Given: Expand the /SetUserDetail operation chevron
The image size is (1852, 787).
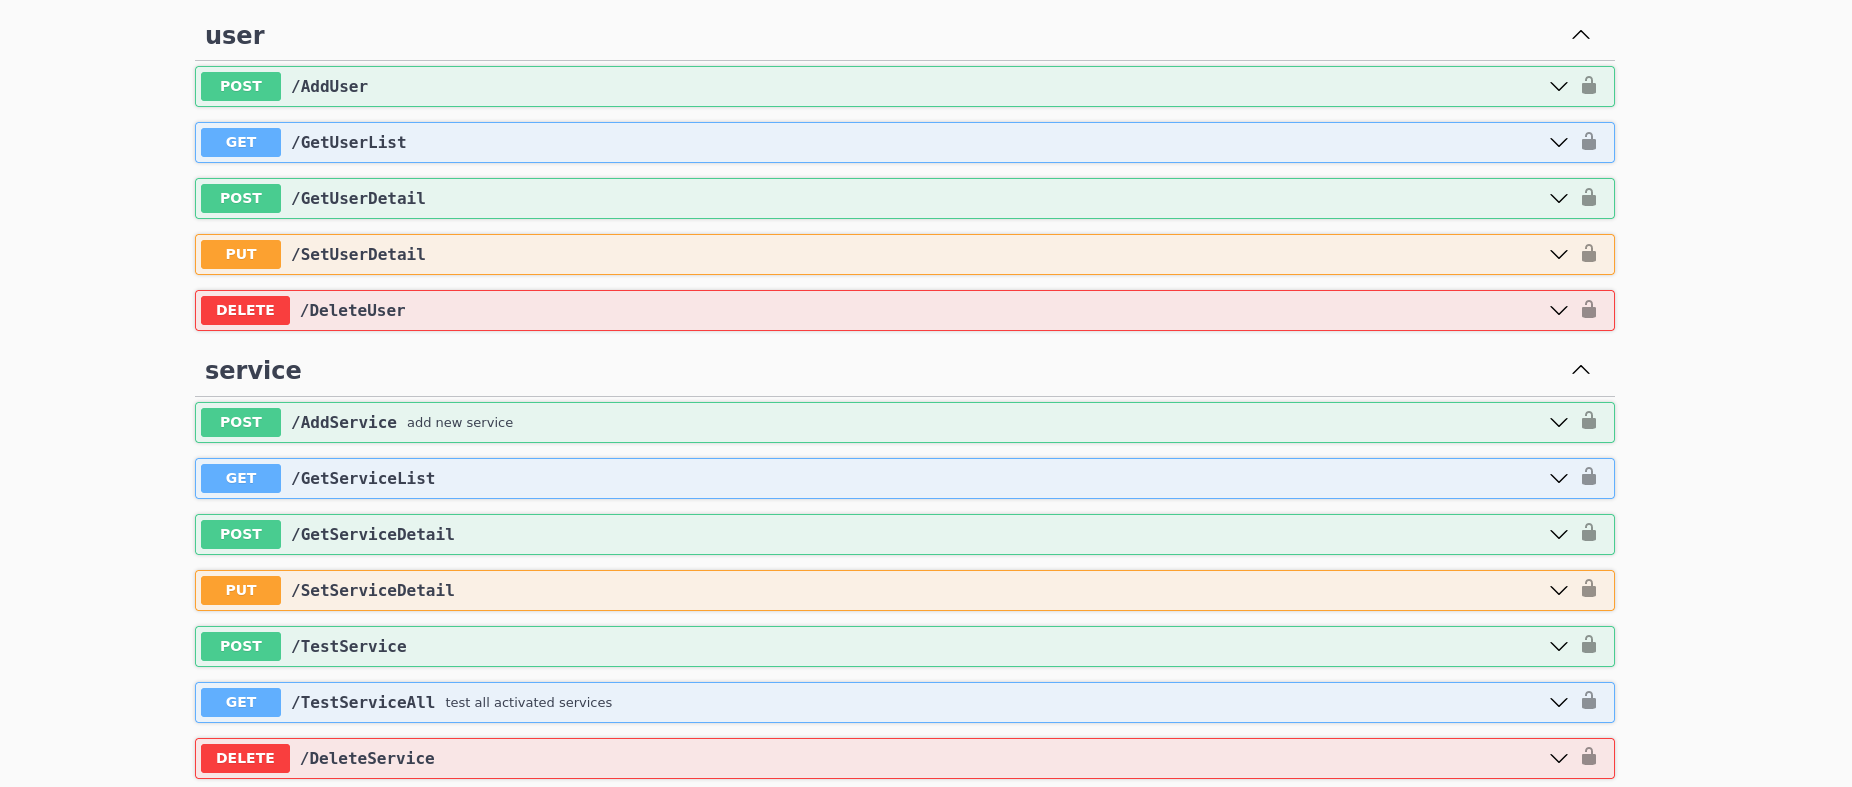Looking at the screenshot, I should (1559, 255).
